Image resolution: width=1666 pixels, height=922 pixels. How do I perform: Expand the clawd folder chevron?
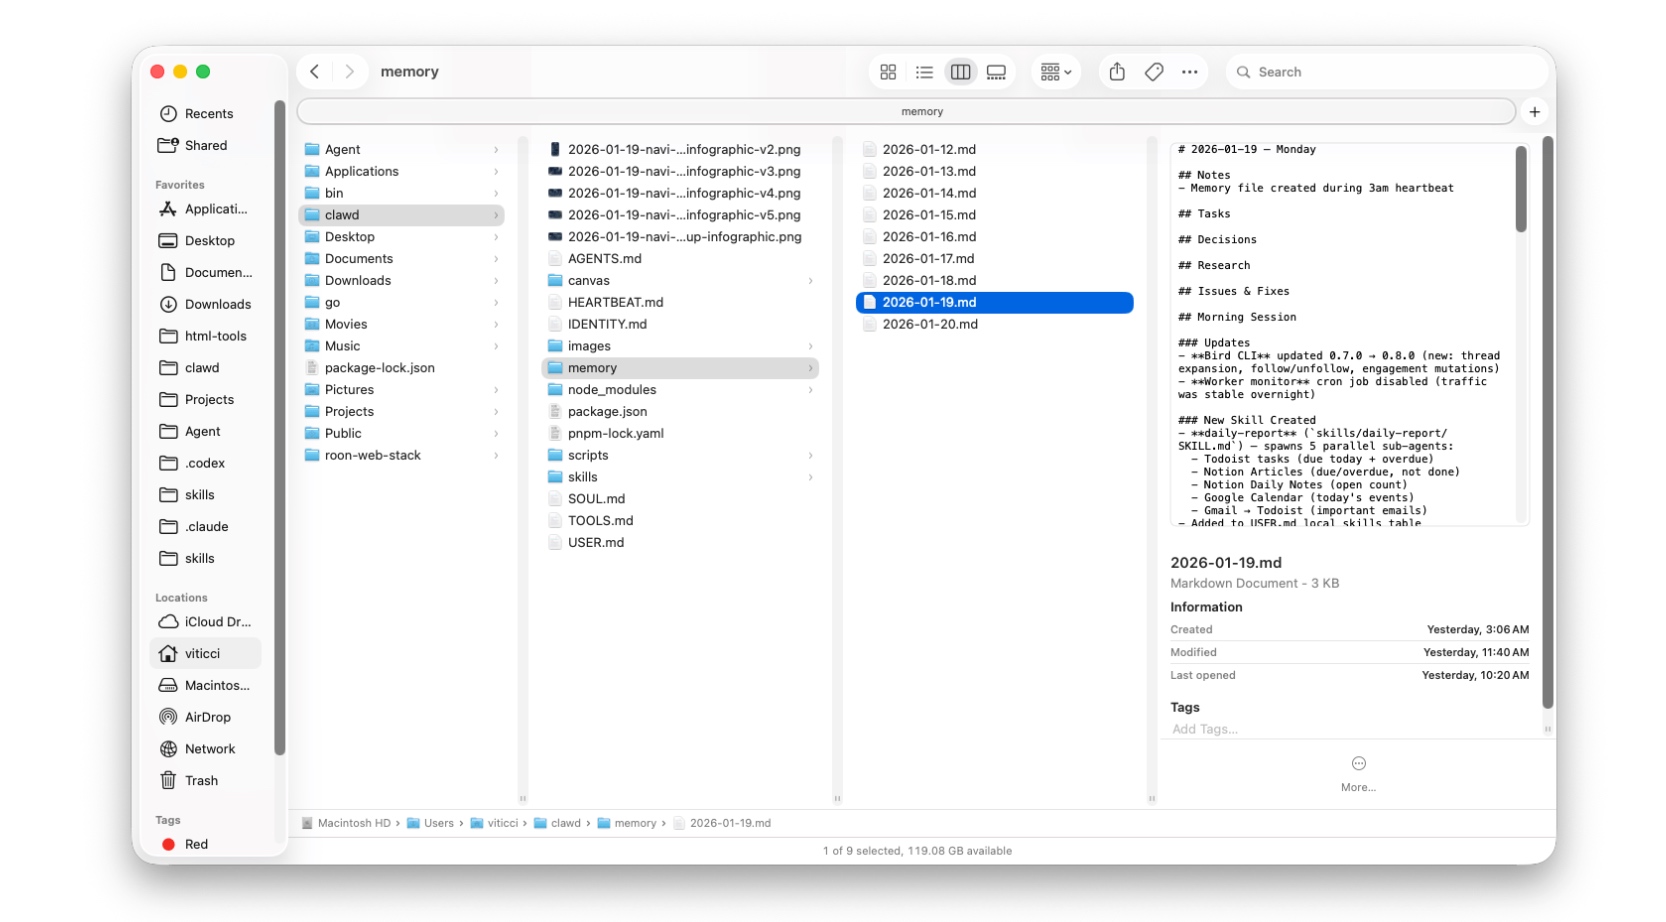pos(496,216)
